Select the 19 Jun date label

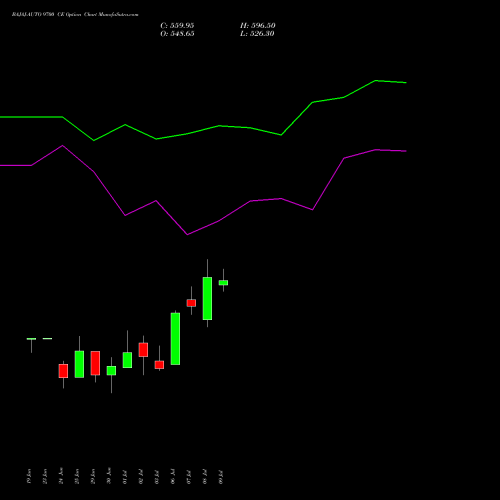(x=29, y=476)
